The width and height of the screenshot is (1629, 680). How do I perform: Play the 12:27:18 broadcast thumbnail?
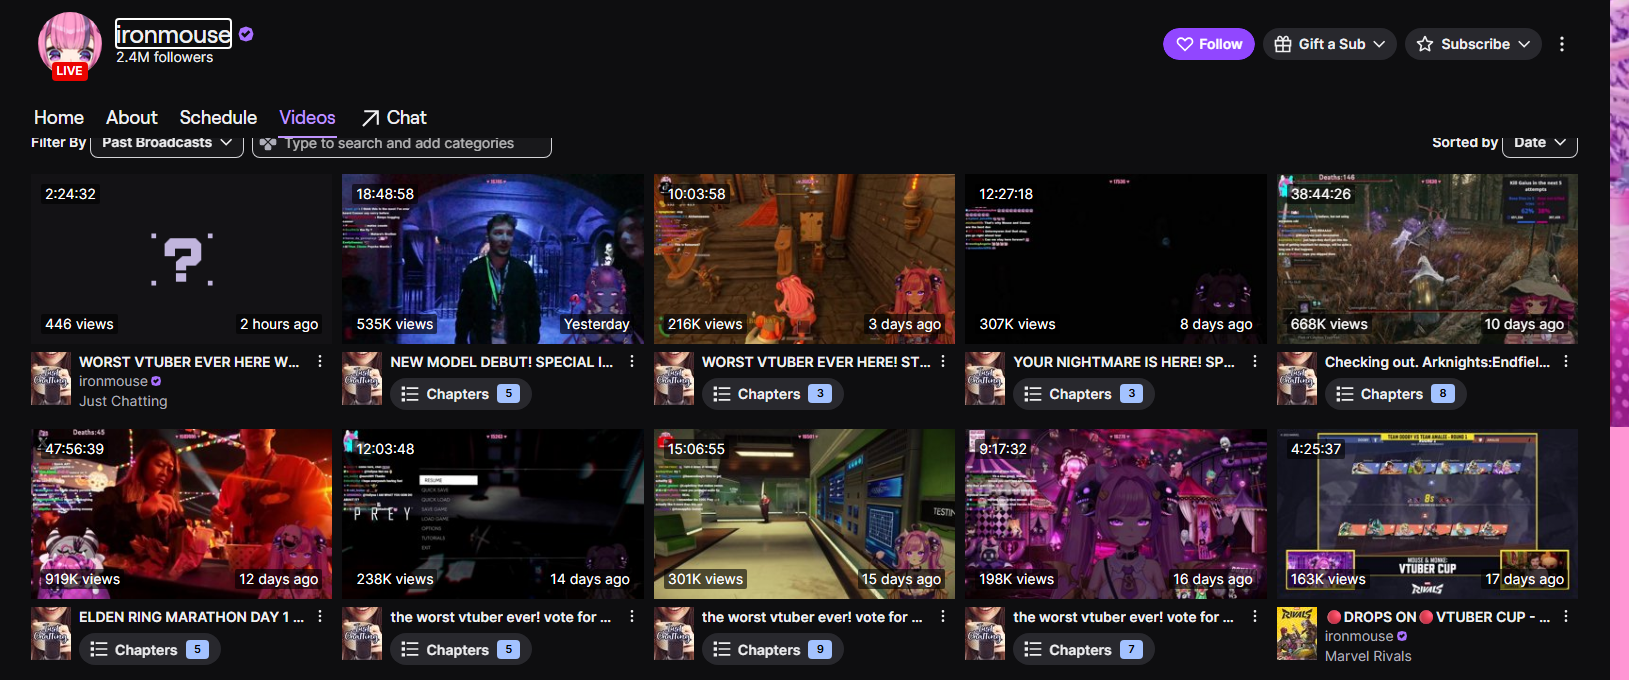[1116, 259]
